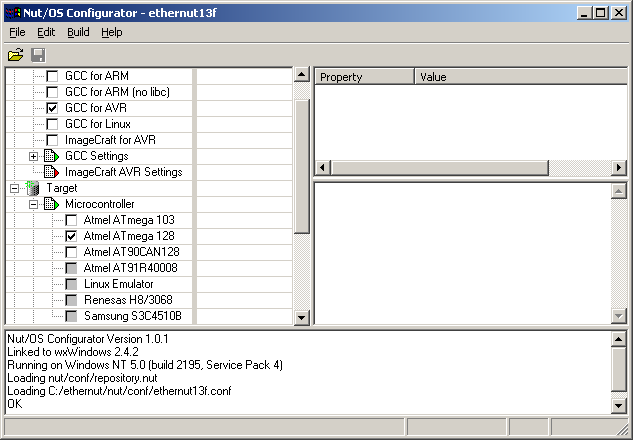The image size is (633, 440).
Task: Select the GCC Settings tree label
Action: pos(96,156)
